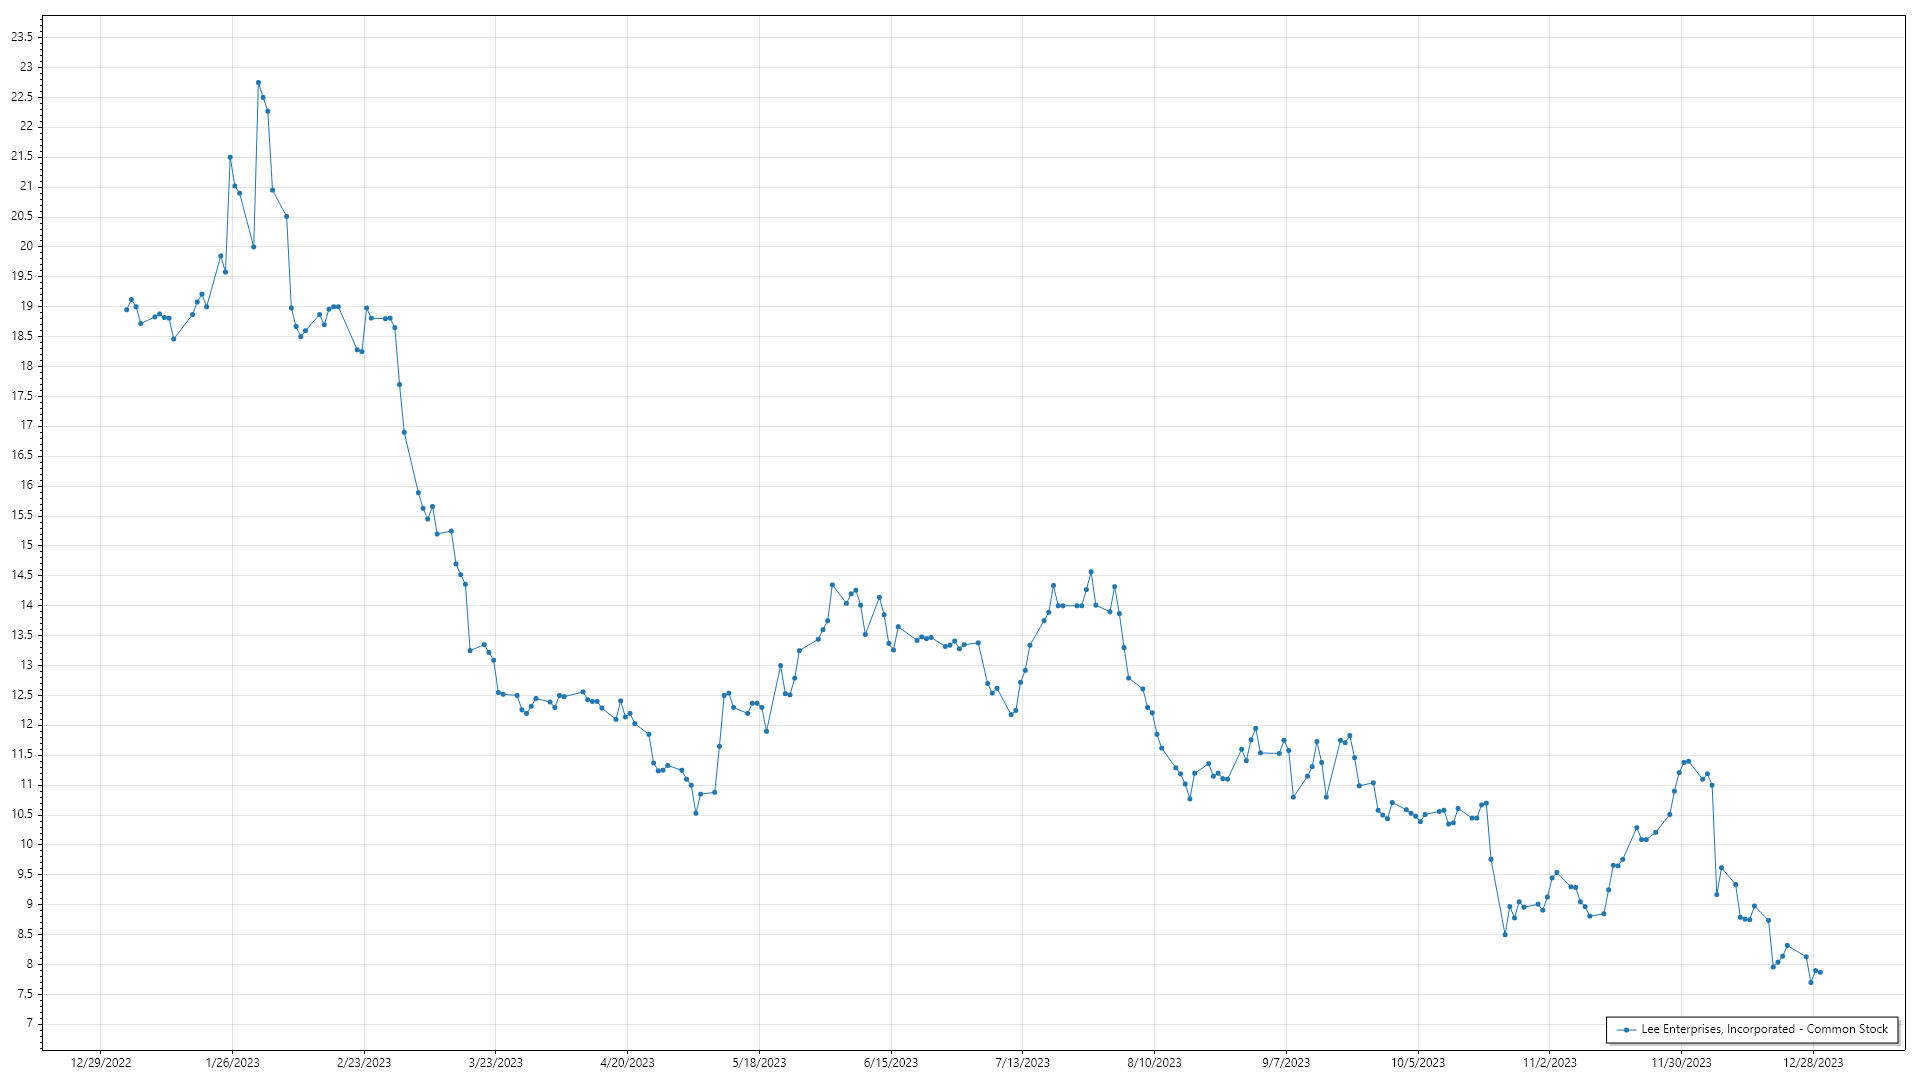
Task: Click the 7 y-axis value label
Action: [x=29, y=1023]
